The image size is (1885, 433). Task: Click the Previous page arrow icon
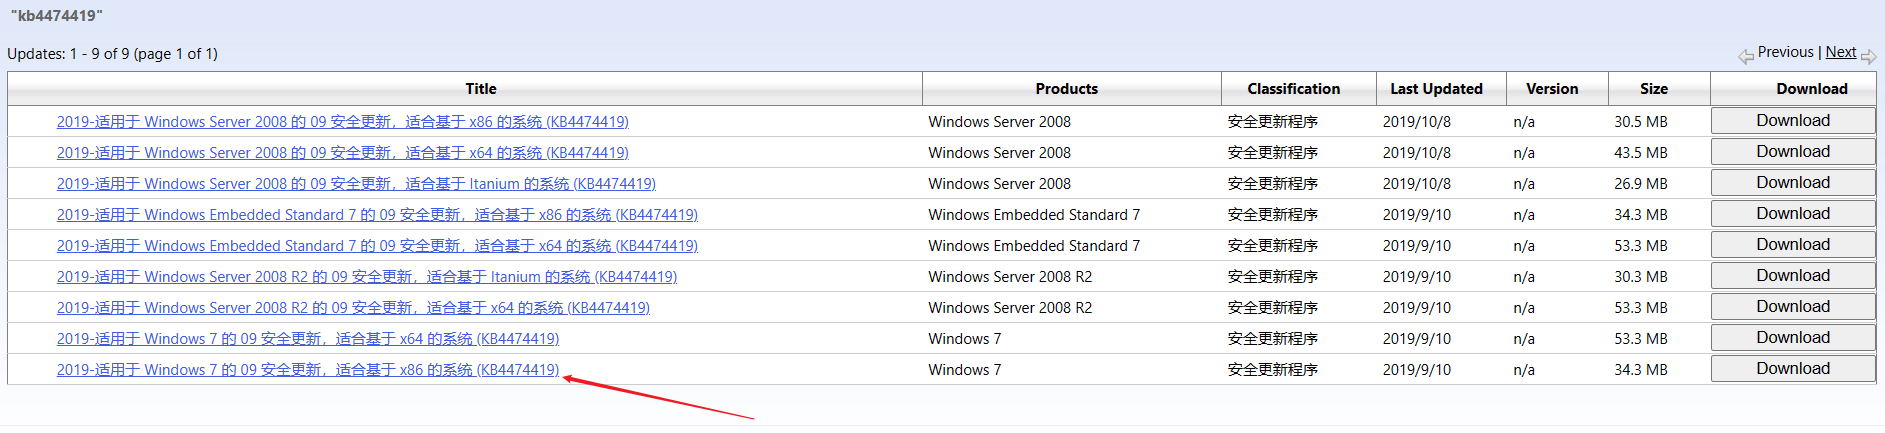[1746, 57]
